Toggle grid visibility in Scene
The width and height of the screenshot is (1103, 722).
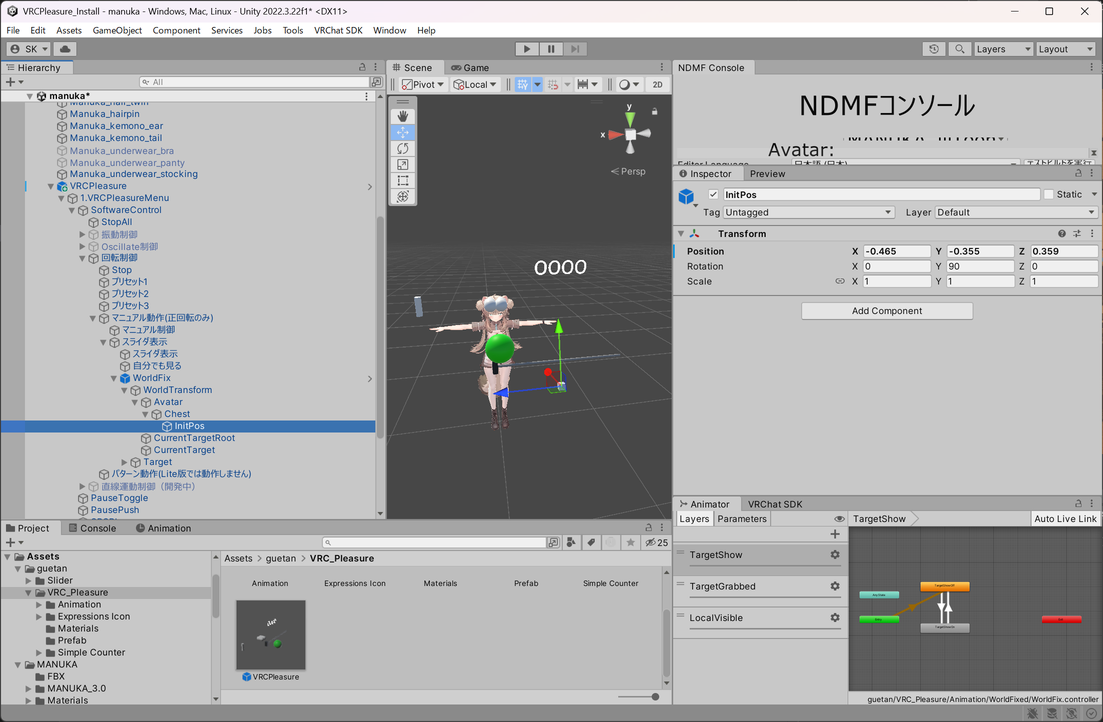pyautogui.click(x=522, y=84)
